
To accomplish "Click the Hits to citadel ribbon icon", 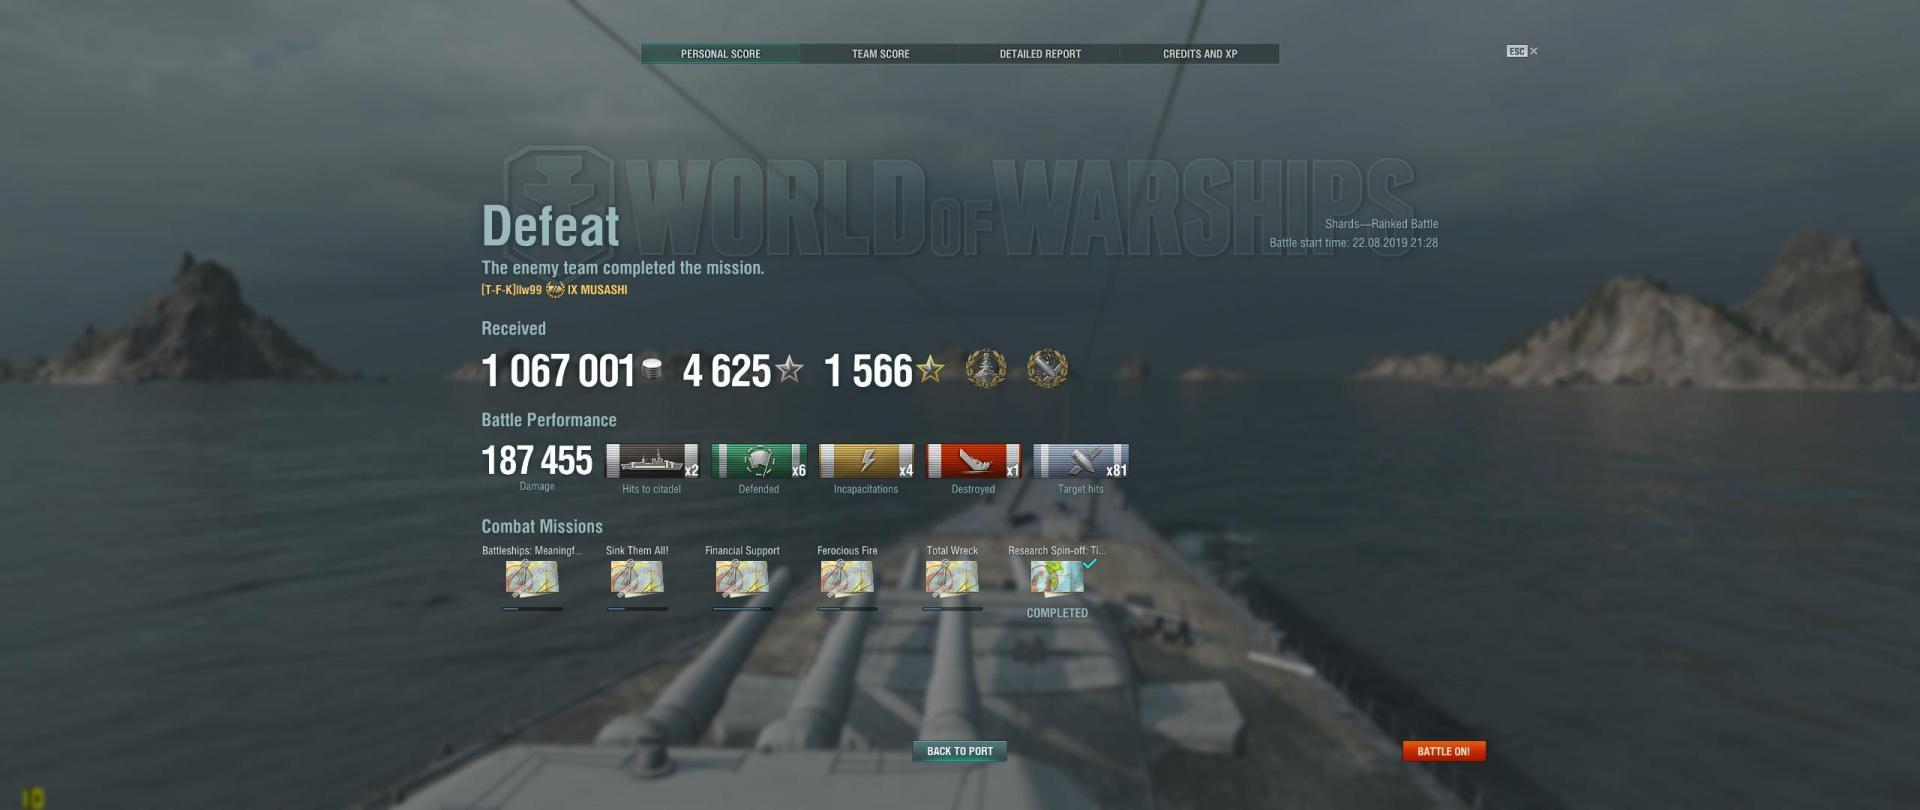I will 652,461.
